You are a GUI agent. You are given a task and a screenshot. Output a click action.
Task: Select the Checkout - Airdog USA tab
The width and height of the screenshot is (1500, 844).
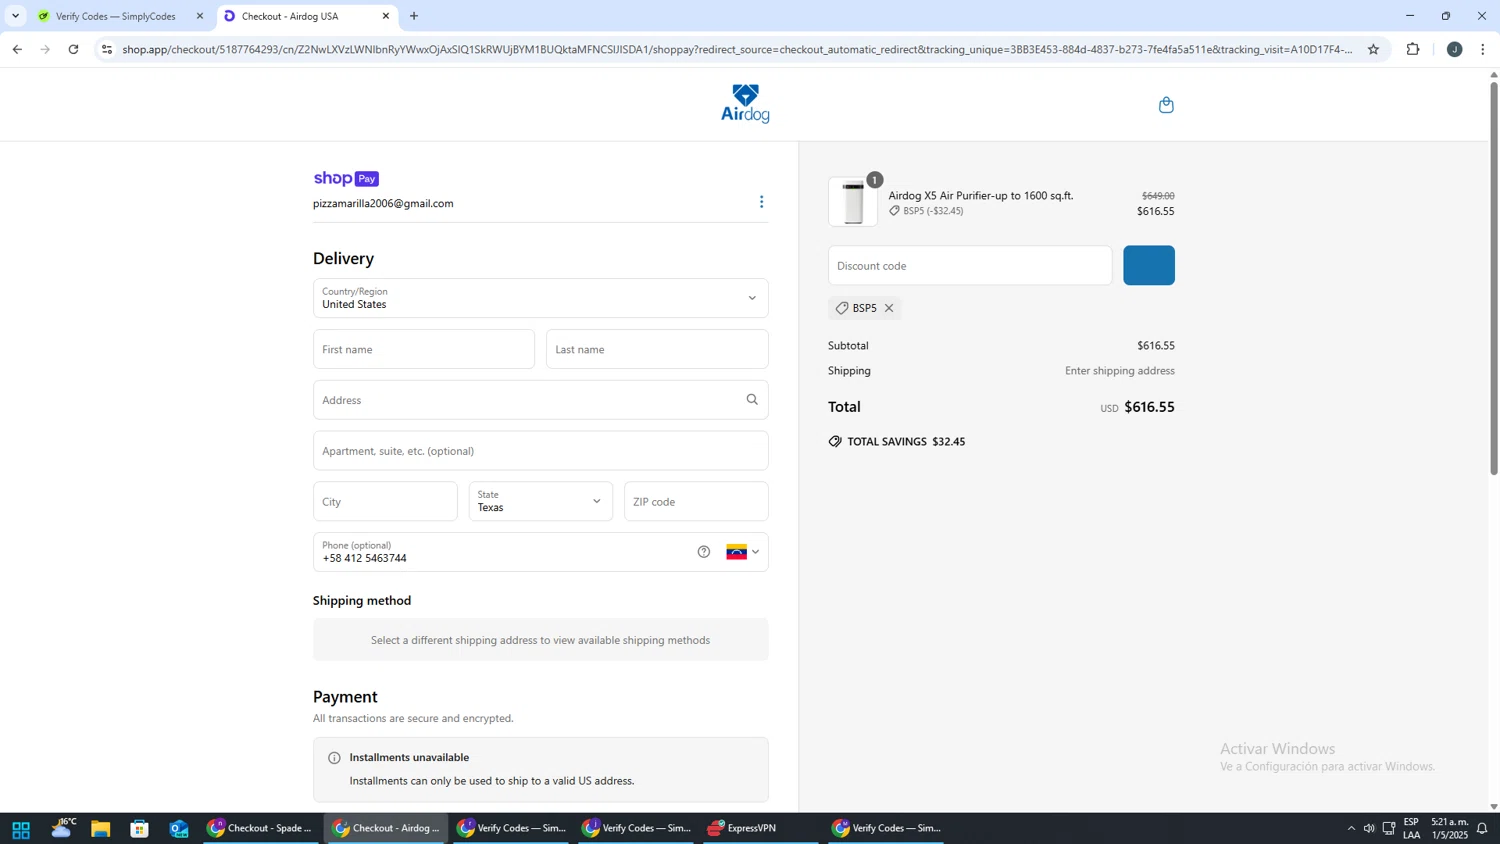(x=290, y=16)
